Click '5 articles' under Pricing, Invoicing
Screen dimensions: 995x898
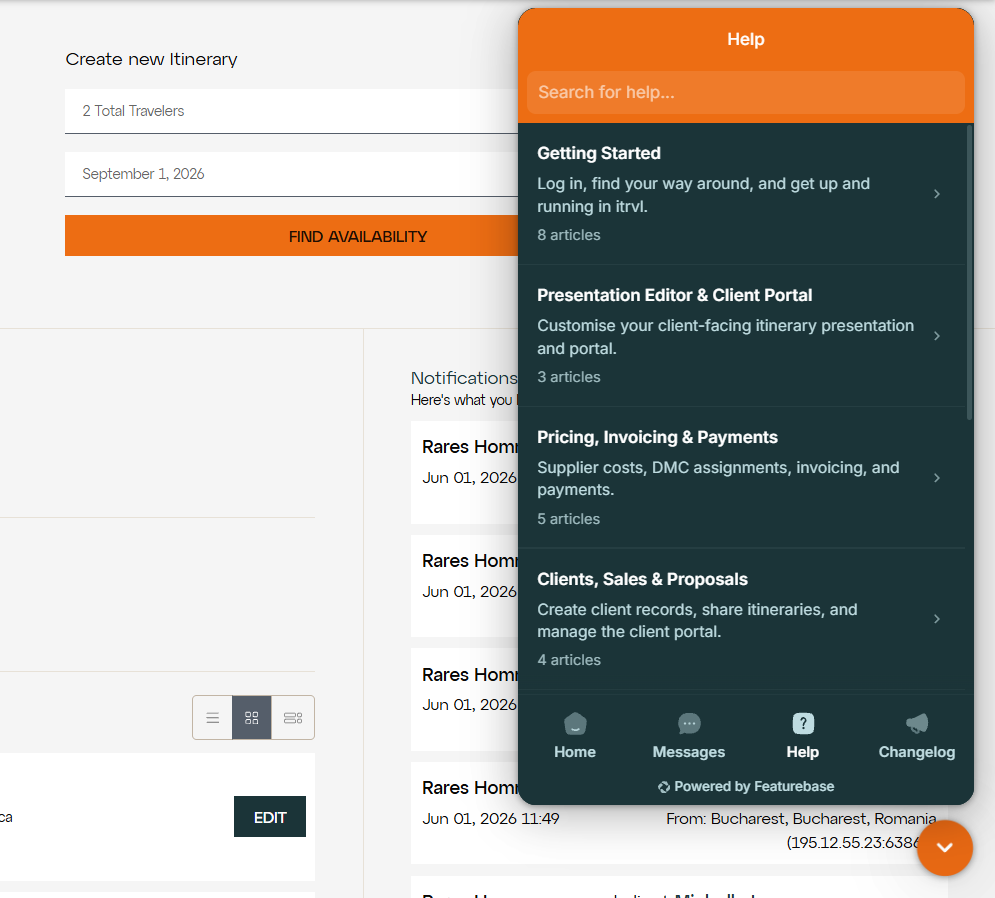click(x=569, y=519)
